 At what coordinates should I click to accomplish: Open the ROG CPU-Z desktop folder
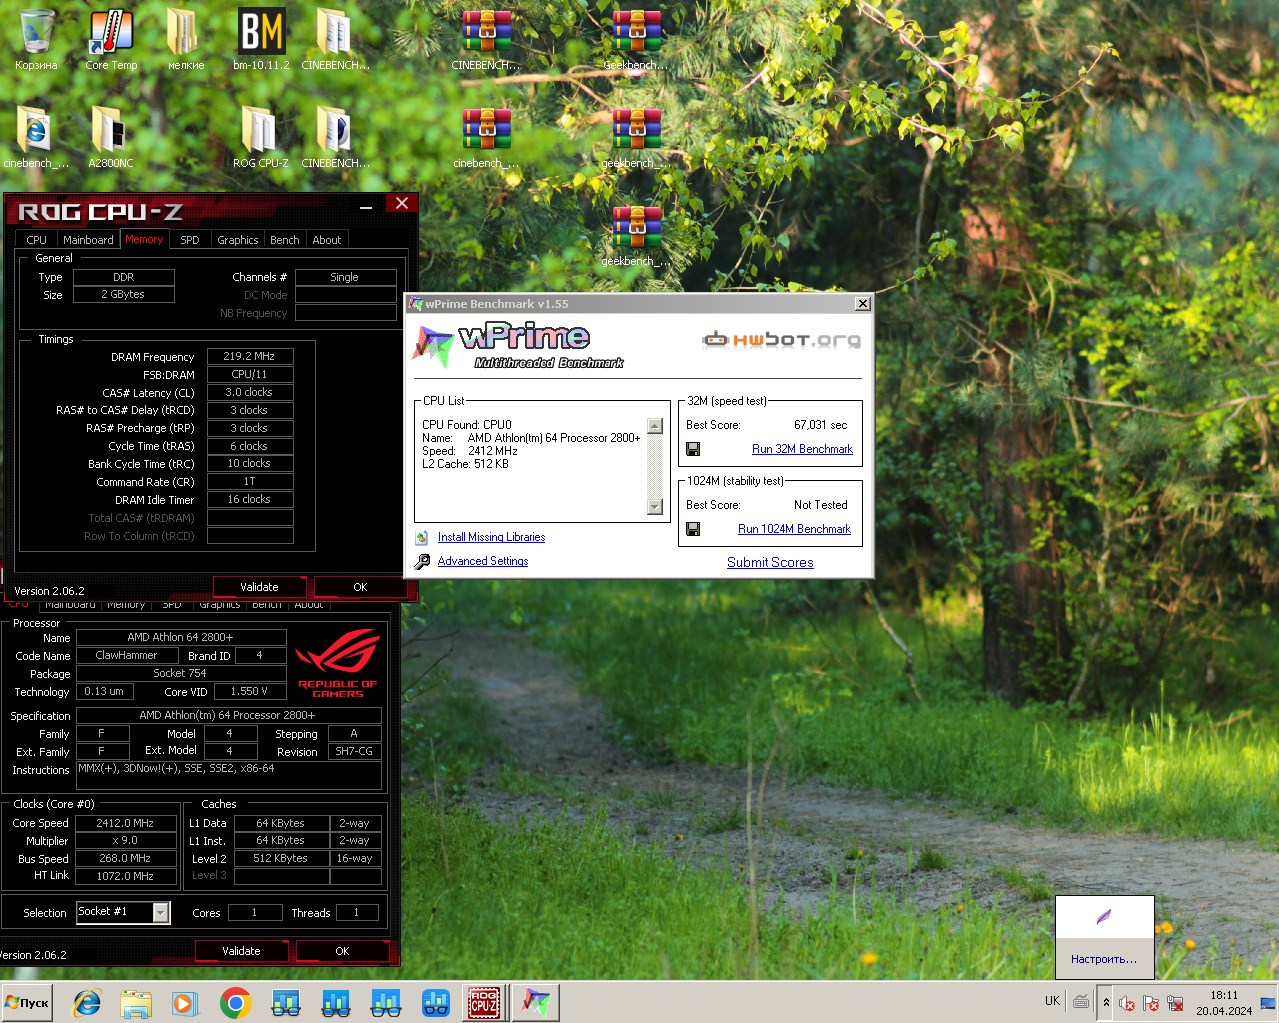261,138
